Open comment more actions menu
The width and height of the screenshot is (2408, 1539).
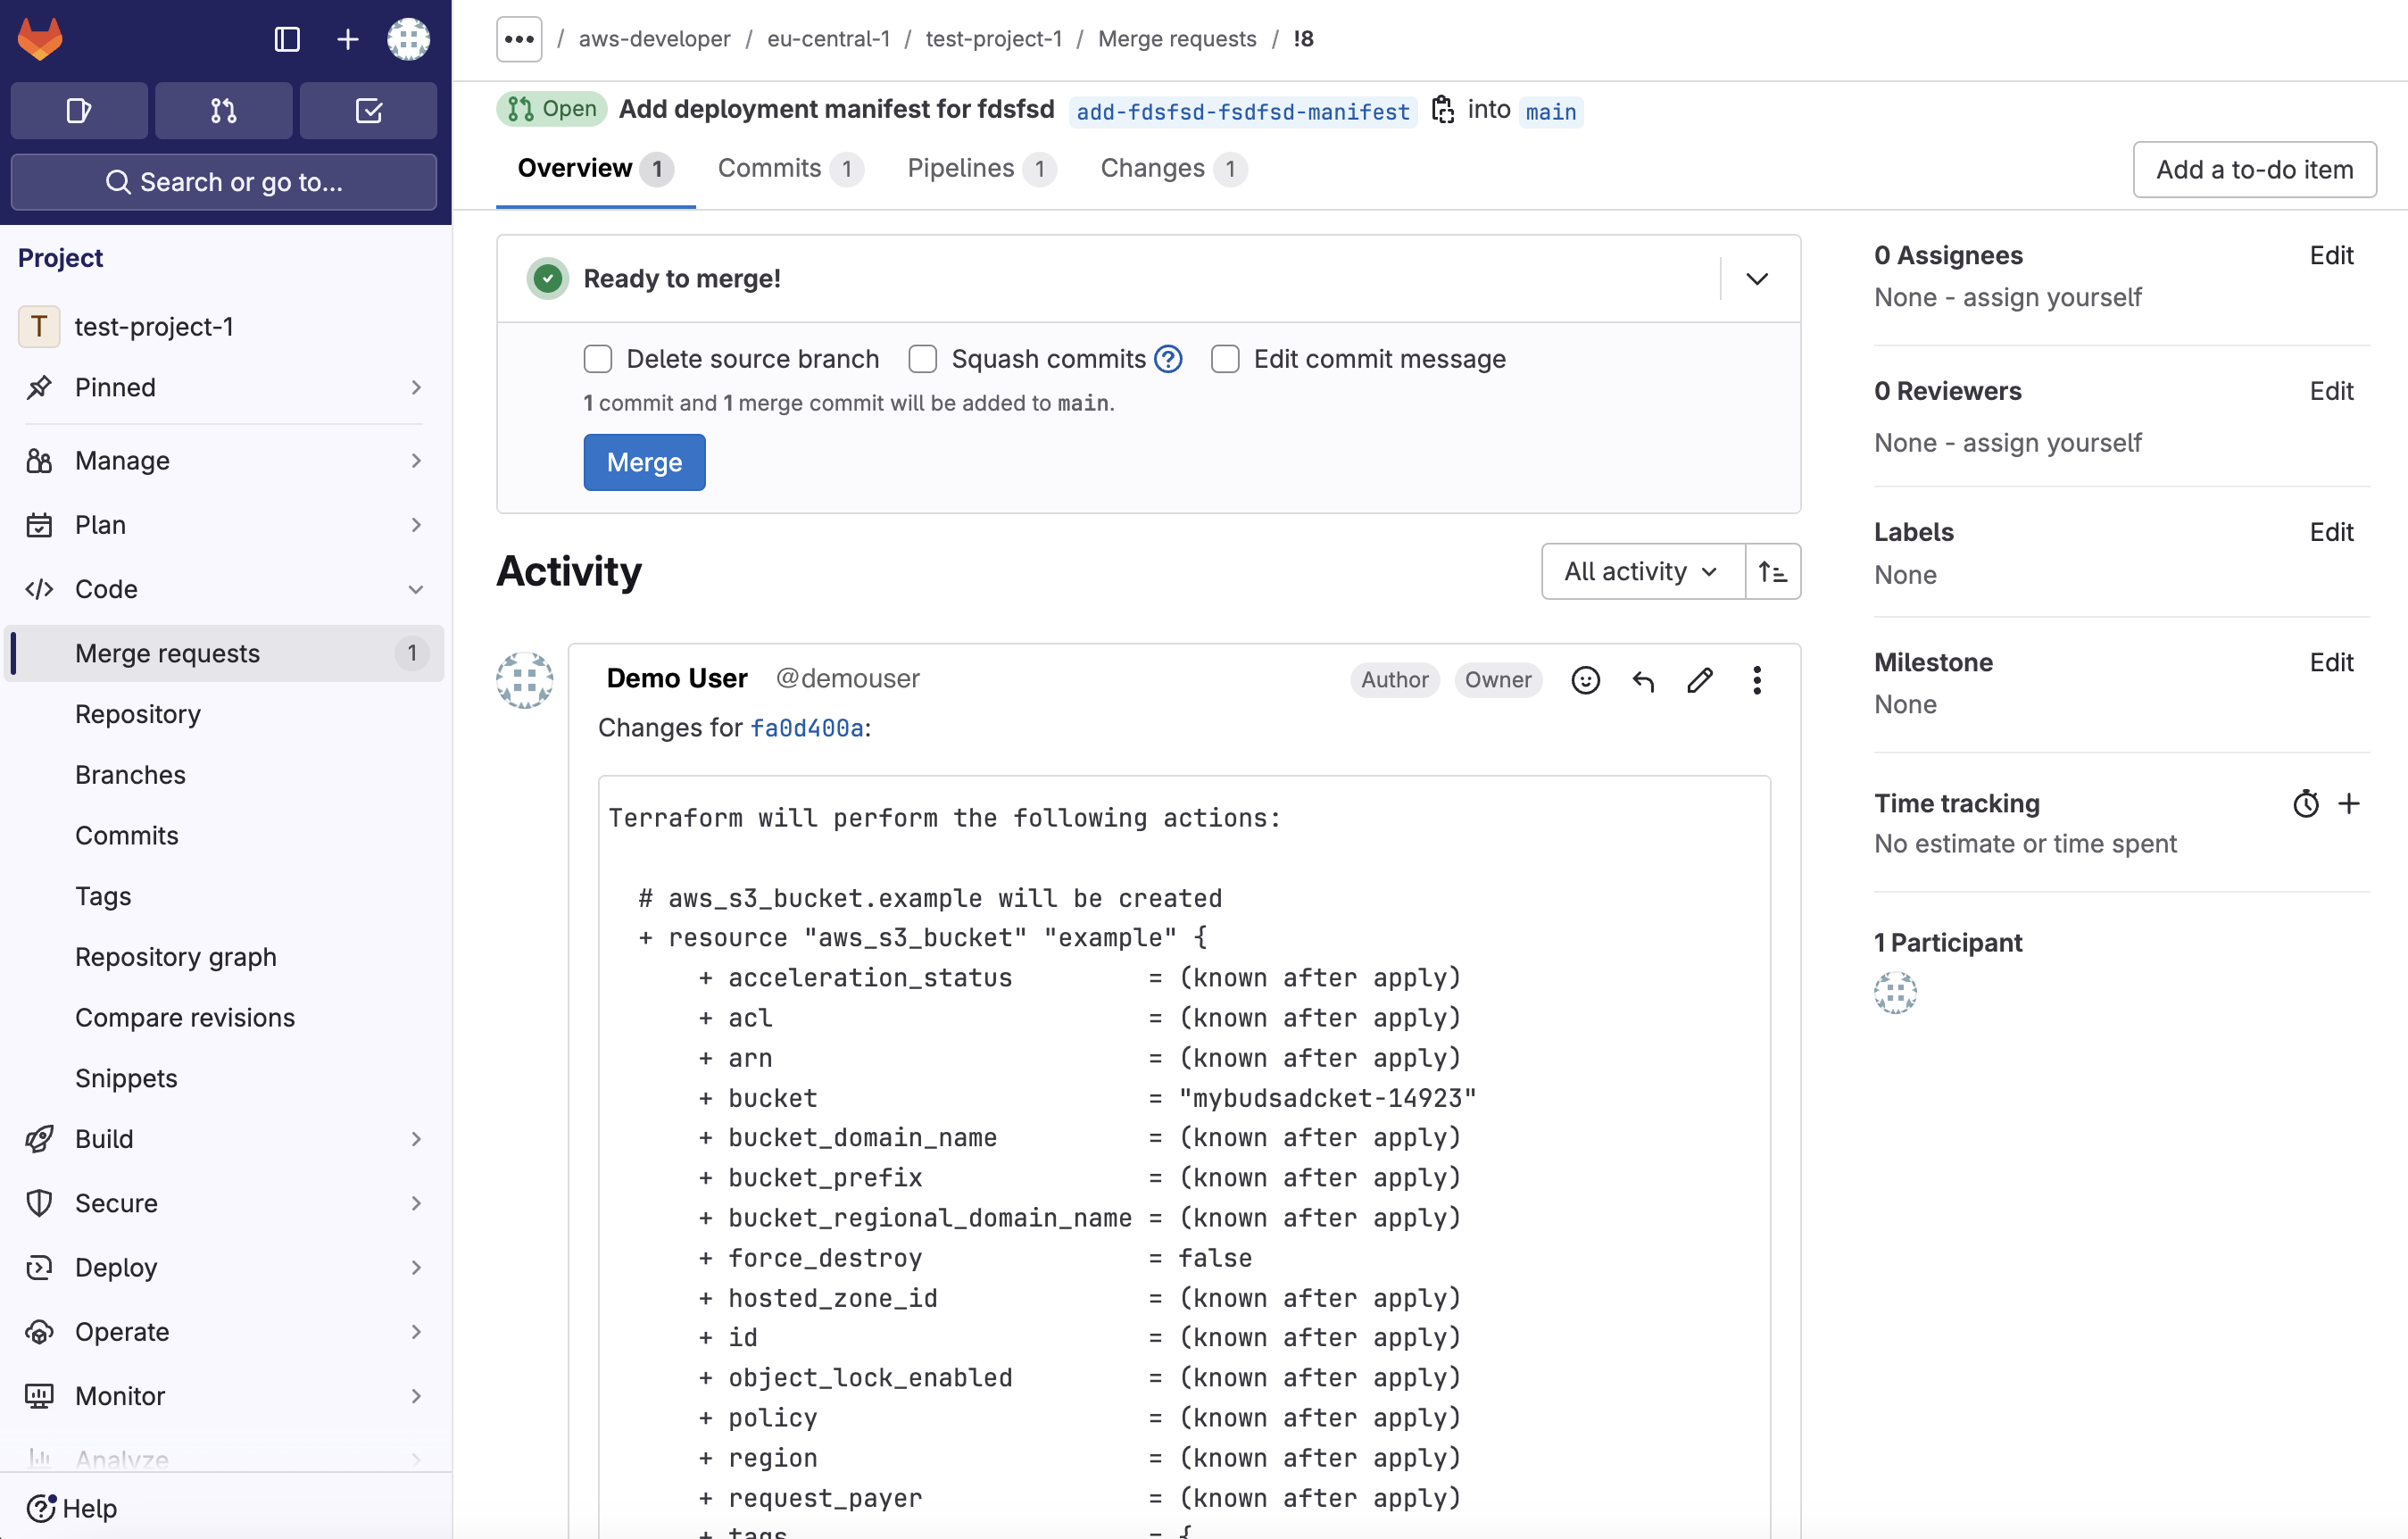[1757, 680]
